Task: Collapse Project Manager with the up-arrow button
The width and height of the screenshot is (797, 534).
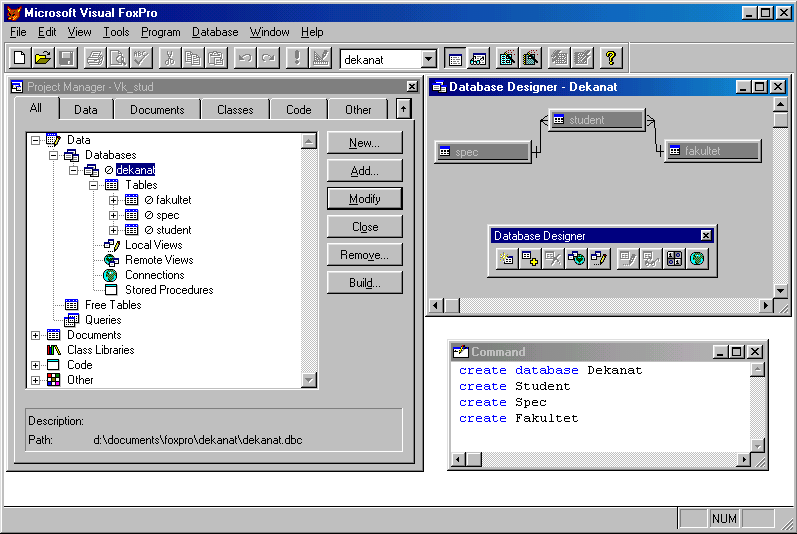Action: click(x=403, y=109)
